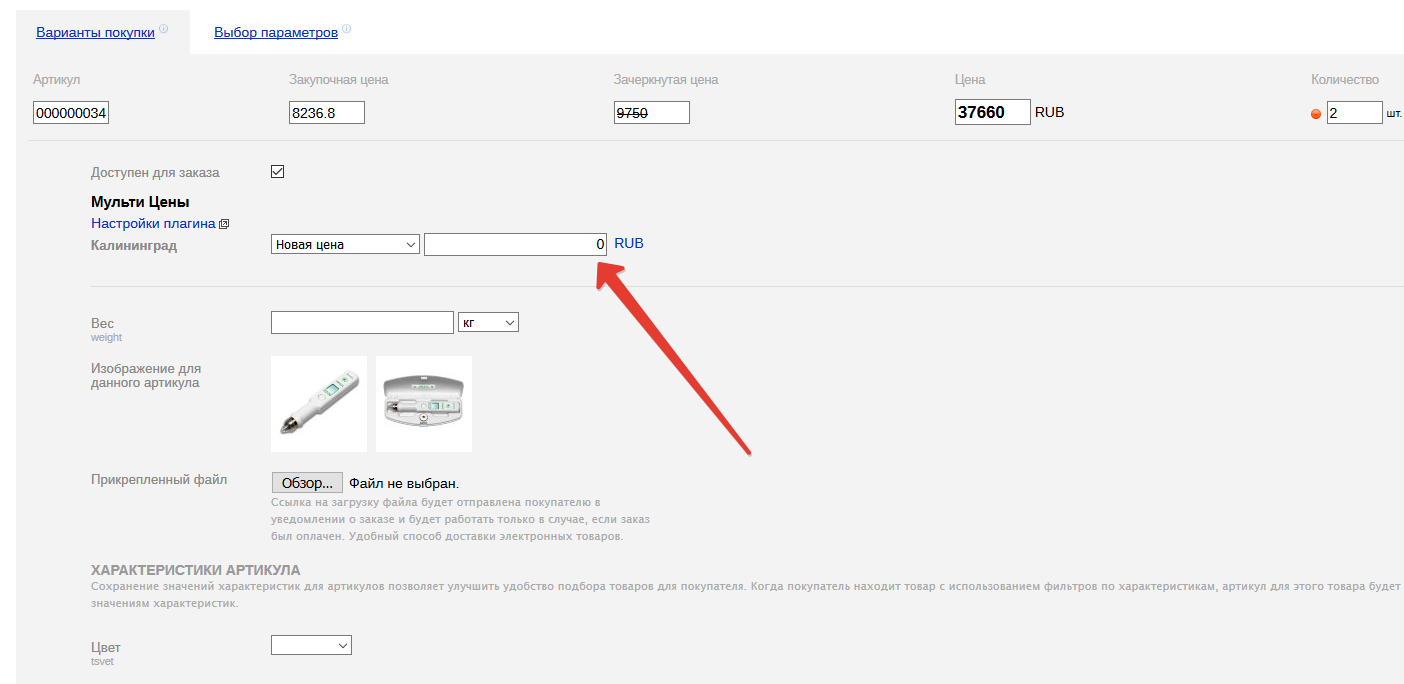Click the info icon beside Варианты покупки

pyautogui.click(x=163, y=29)
